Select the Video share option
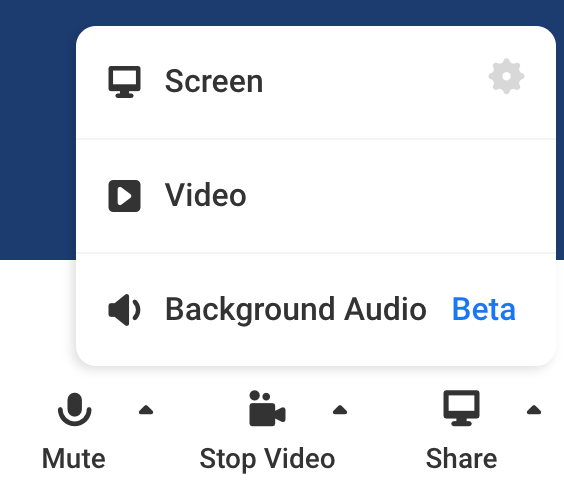This screenshot has height=494, width=564. coord(316,196)
